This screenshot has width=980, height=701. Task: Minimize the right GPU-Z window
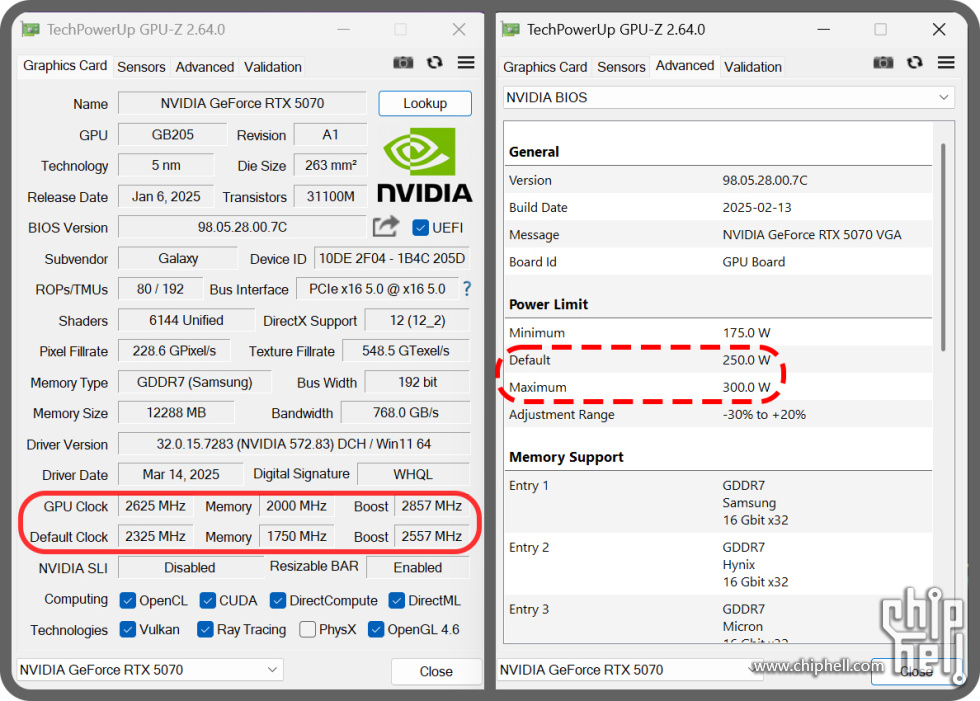coord(824,29)
